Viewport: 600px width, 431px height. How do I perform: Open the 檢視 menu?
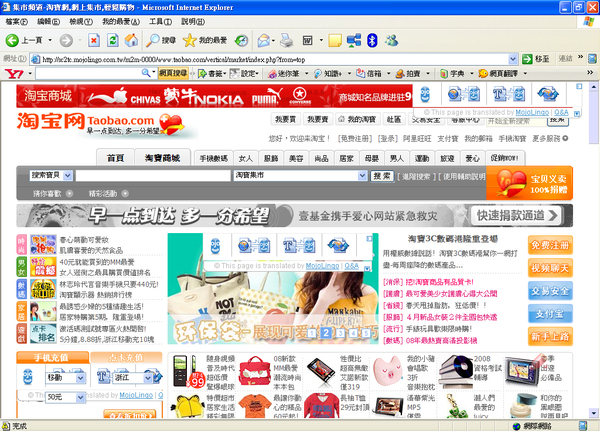pyautogui.click(x=81, y=22)
